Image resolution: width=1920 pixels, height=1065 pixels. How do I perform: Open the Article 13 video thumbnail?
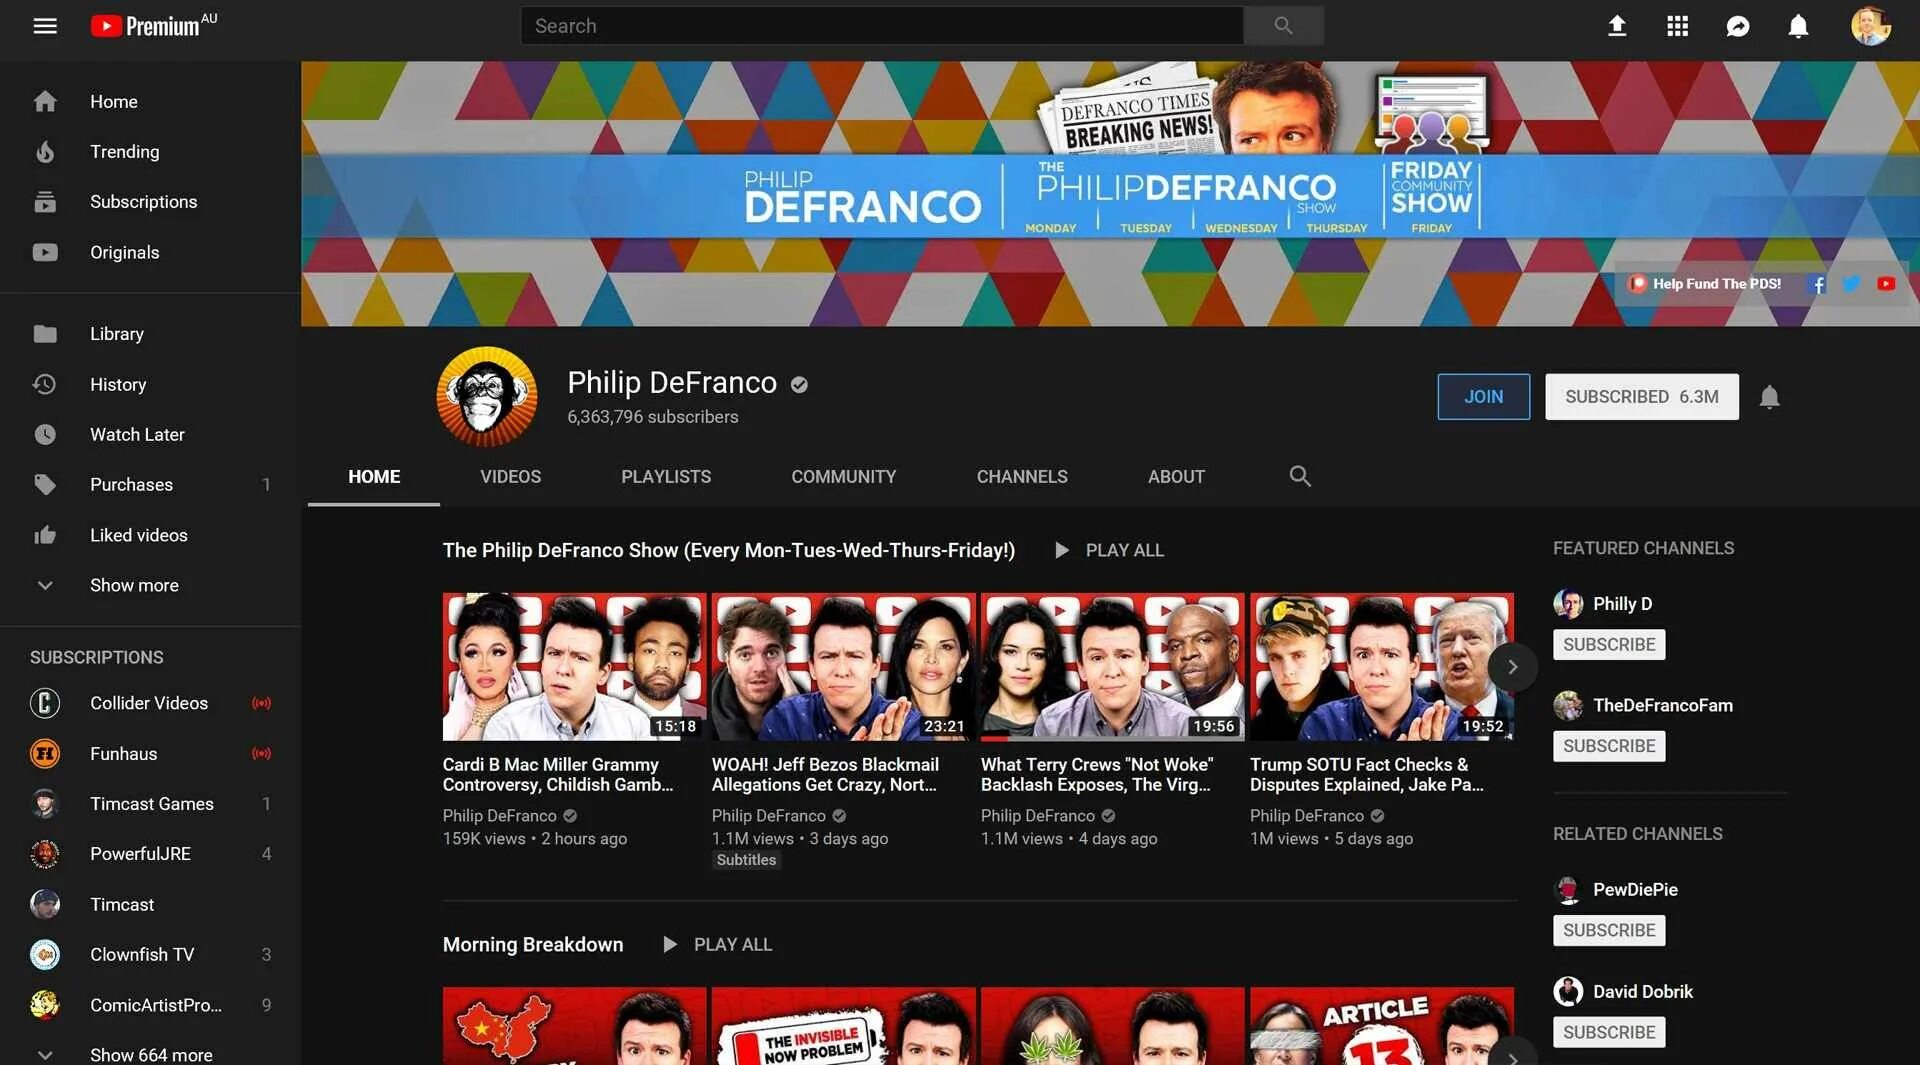click(1381, 1026)
